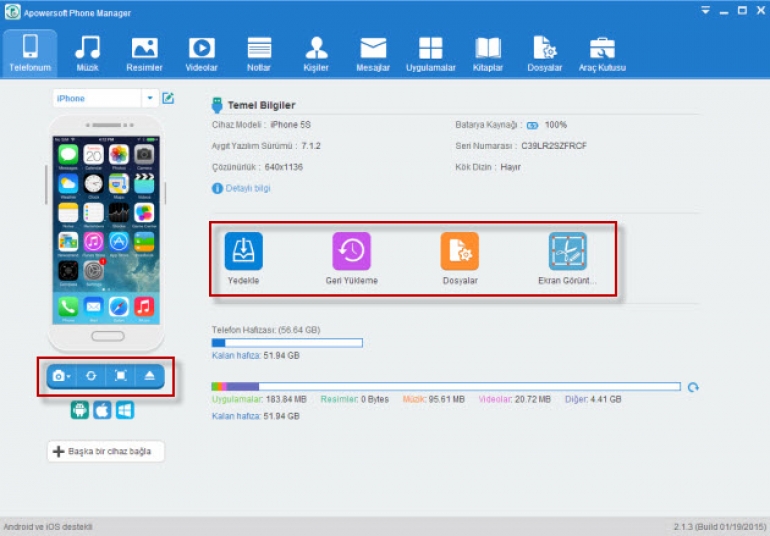Expand the iPhone device dropdown

click(150, 98)
